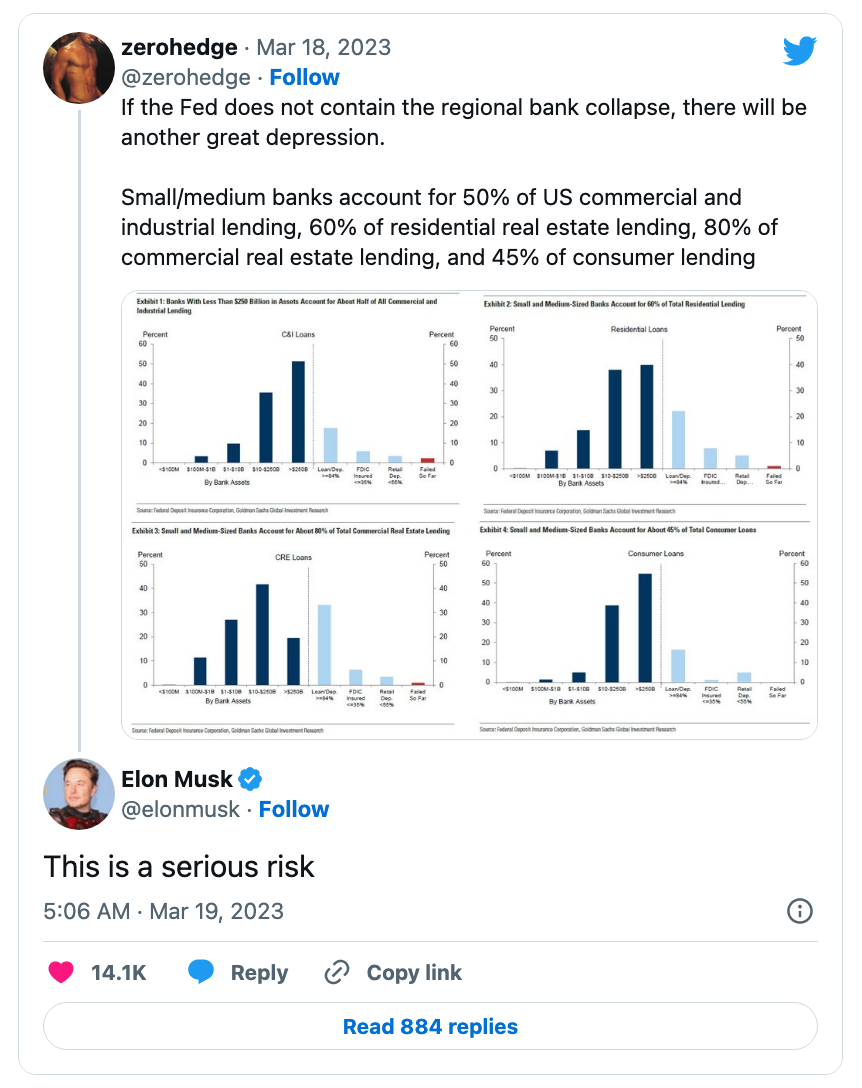Open zerohedge's profile avatar

(x=79, y=66)
